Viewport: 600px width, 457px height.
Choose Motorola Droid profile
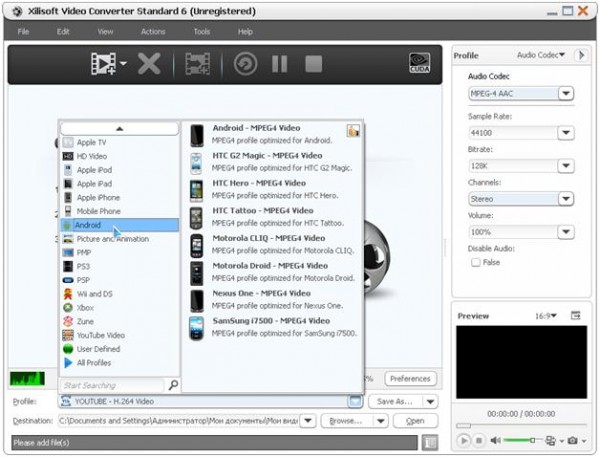click(x=274, y=272)
